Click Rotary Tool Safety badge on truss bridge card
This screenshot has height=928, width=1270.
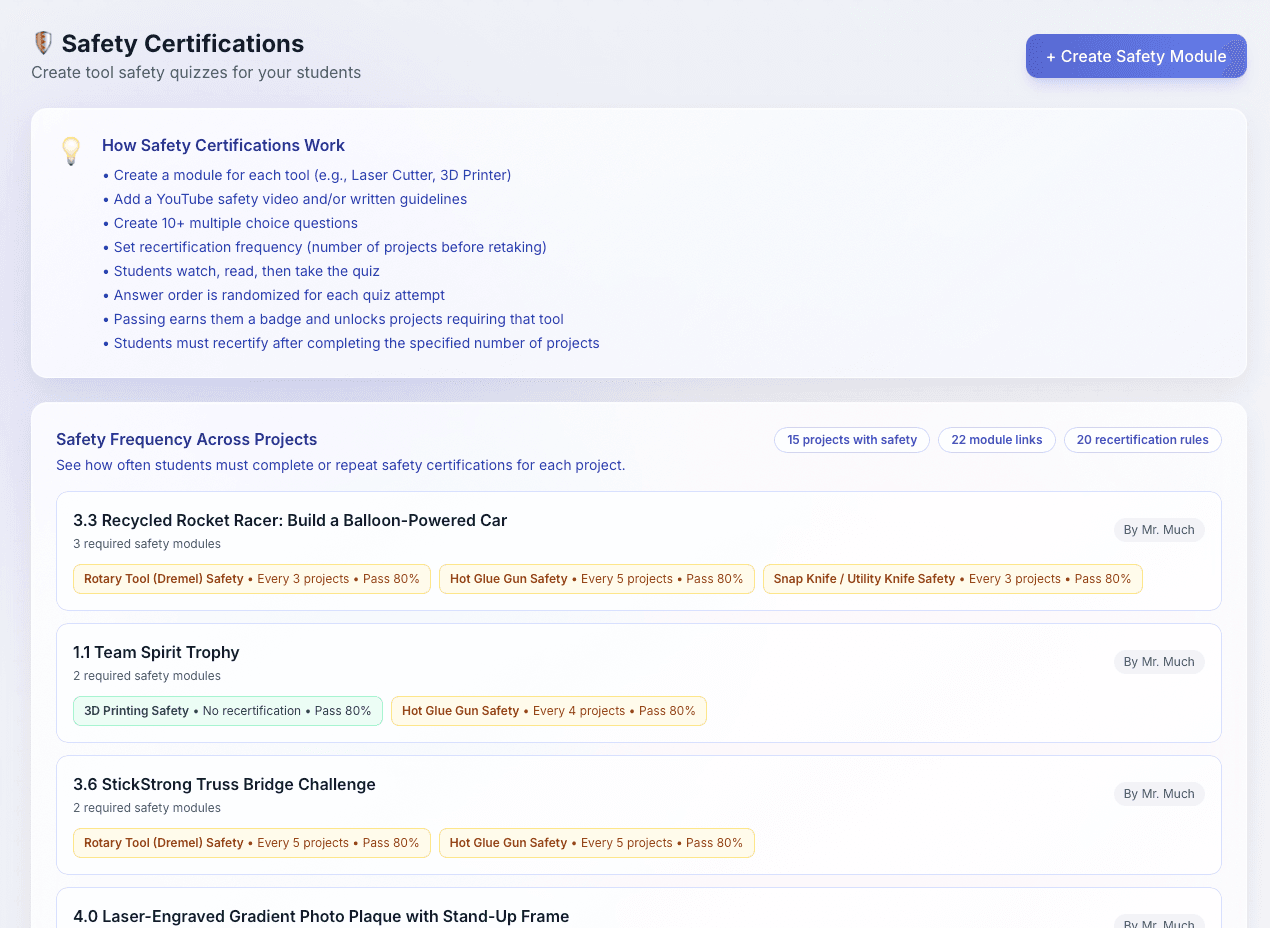pyautogui.click(x=251, y=842)
